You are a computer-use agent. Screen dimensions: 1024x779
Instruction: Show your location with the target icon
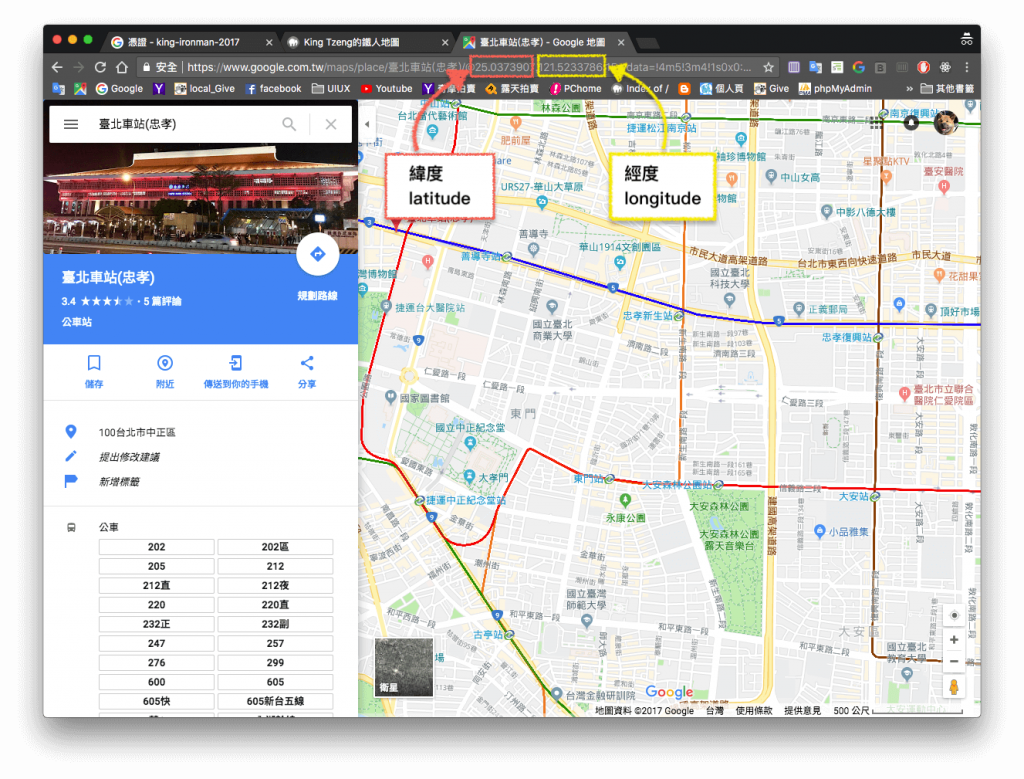954,615
